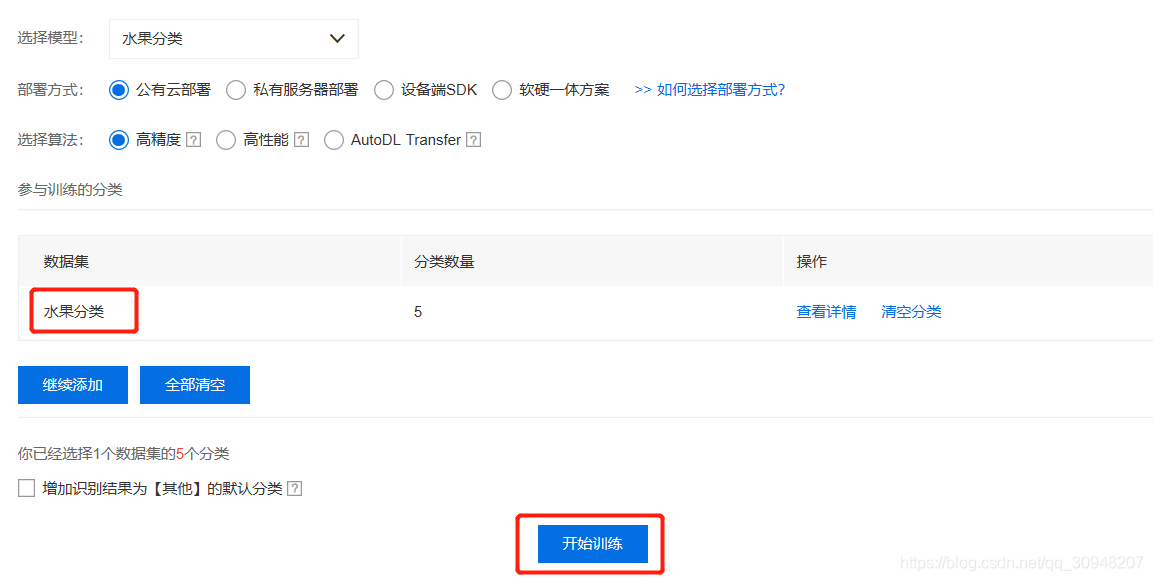1153x581 pixels.
Task: Click the help icon next to 高性能
Action: [x=300, y=139]
